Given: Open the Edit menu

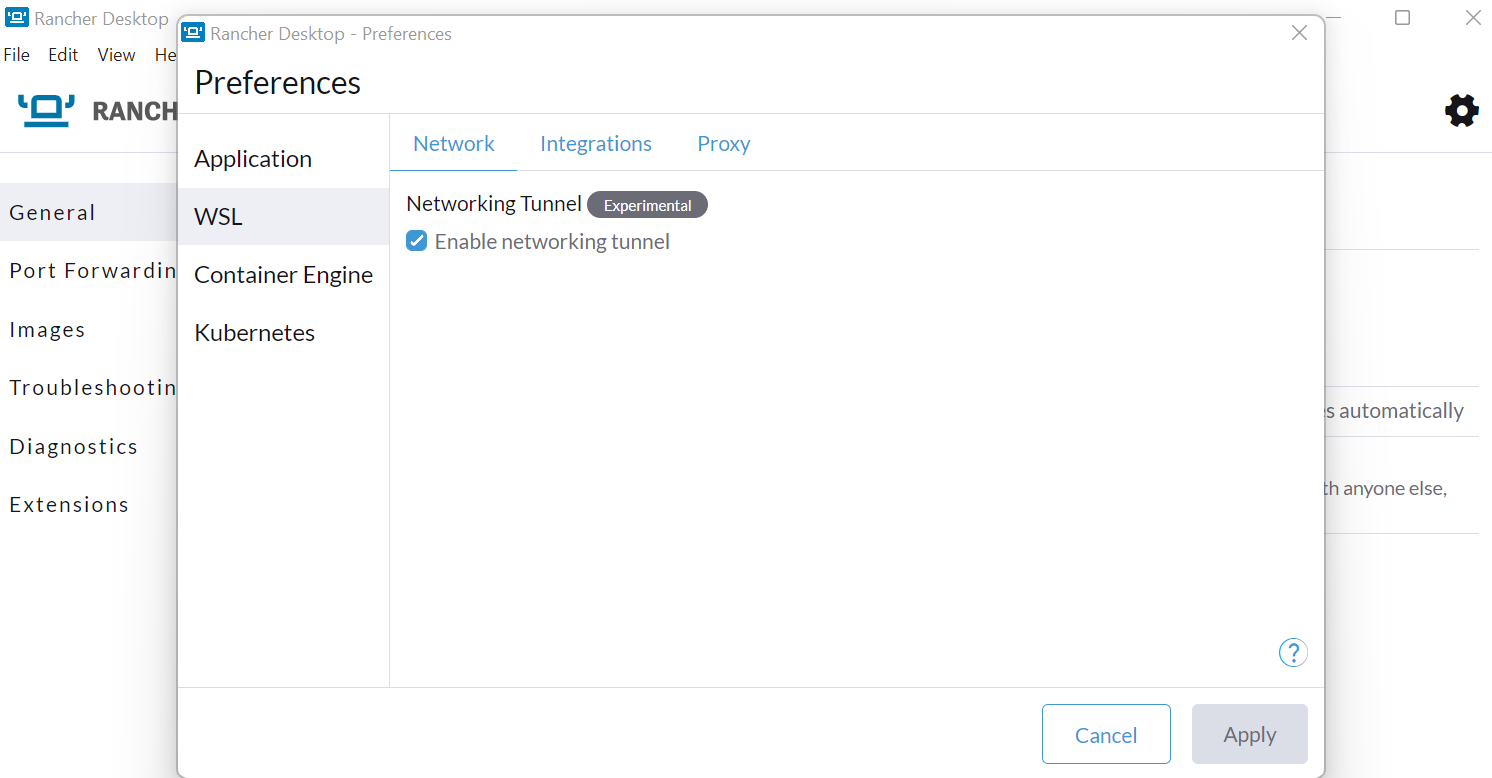Looking at the screenshot, I should point(63,55).
